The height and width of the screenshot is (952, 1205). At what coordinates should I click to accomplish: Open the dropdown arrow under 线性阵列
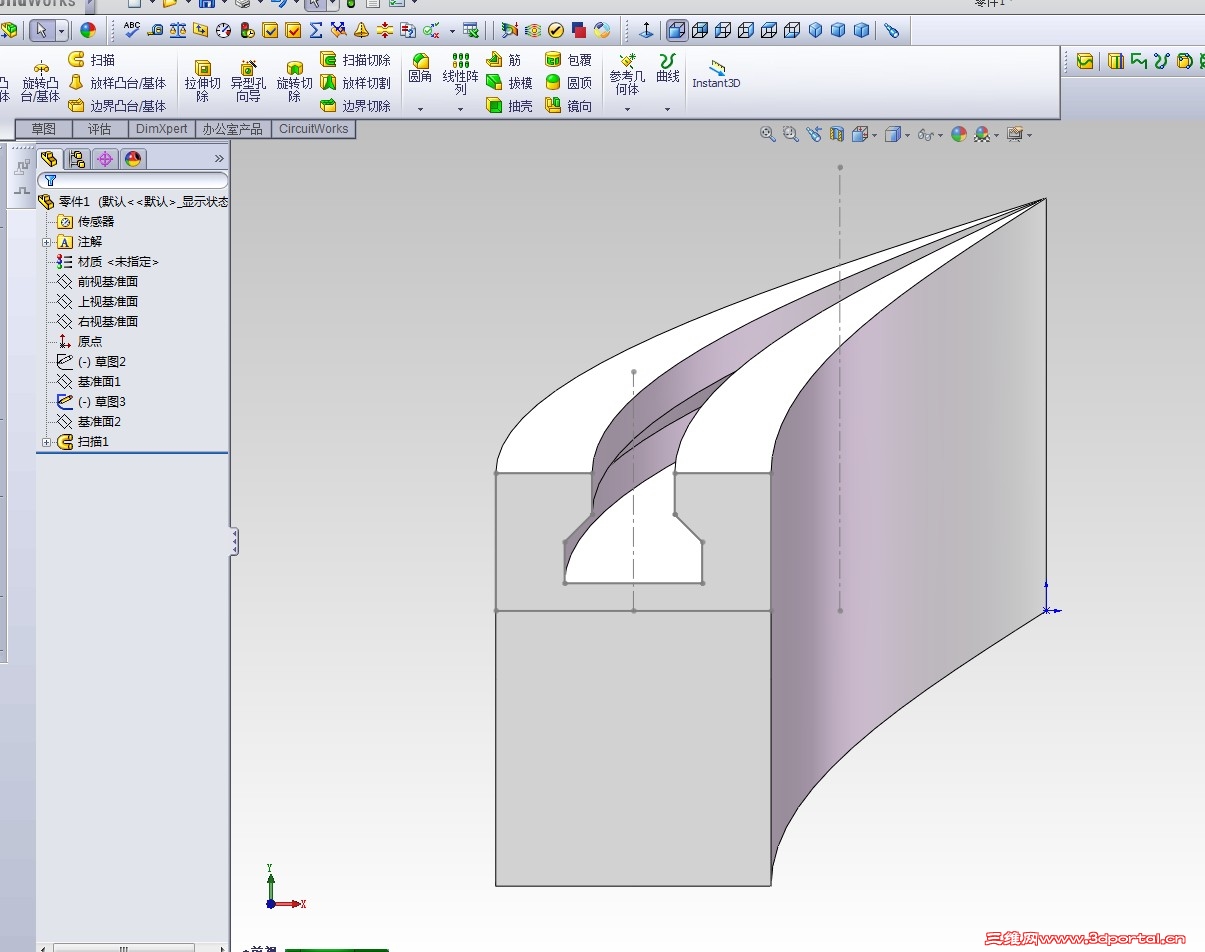(460, 108)
